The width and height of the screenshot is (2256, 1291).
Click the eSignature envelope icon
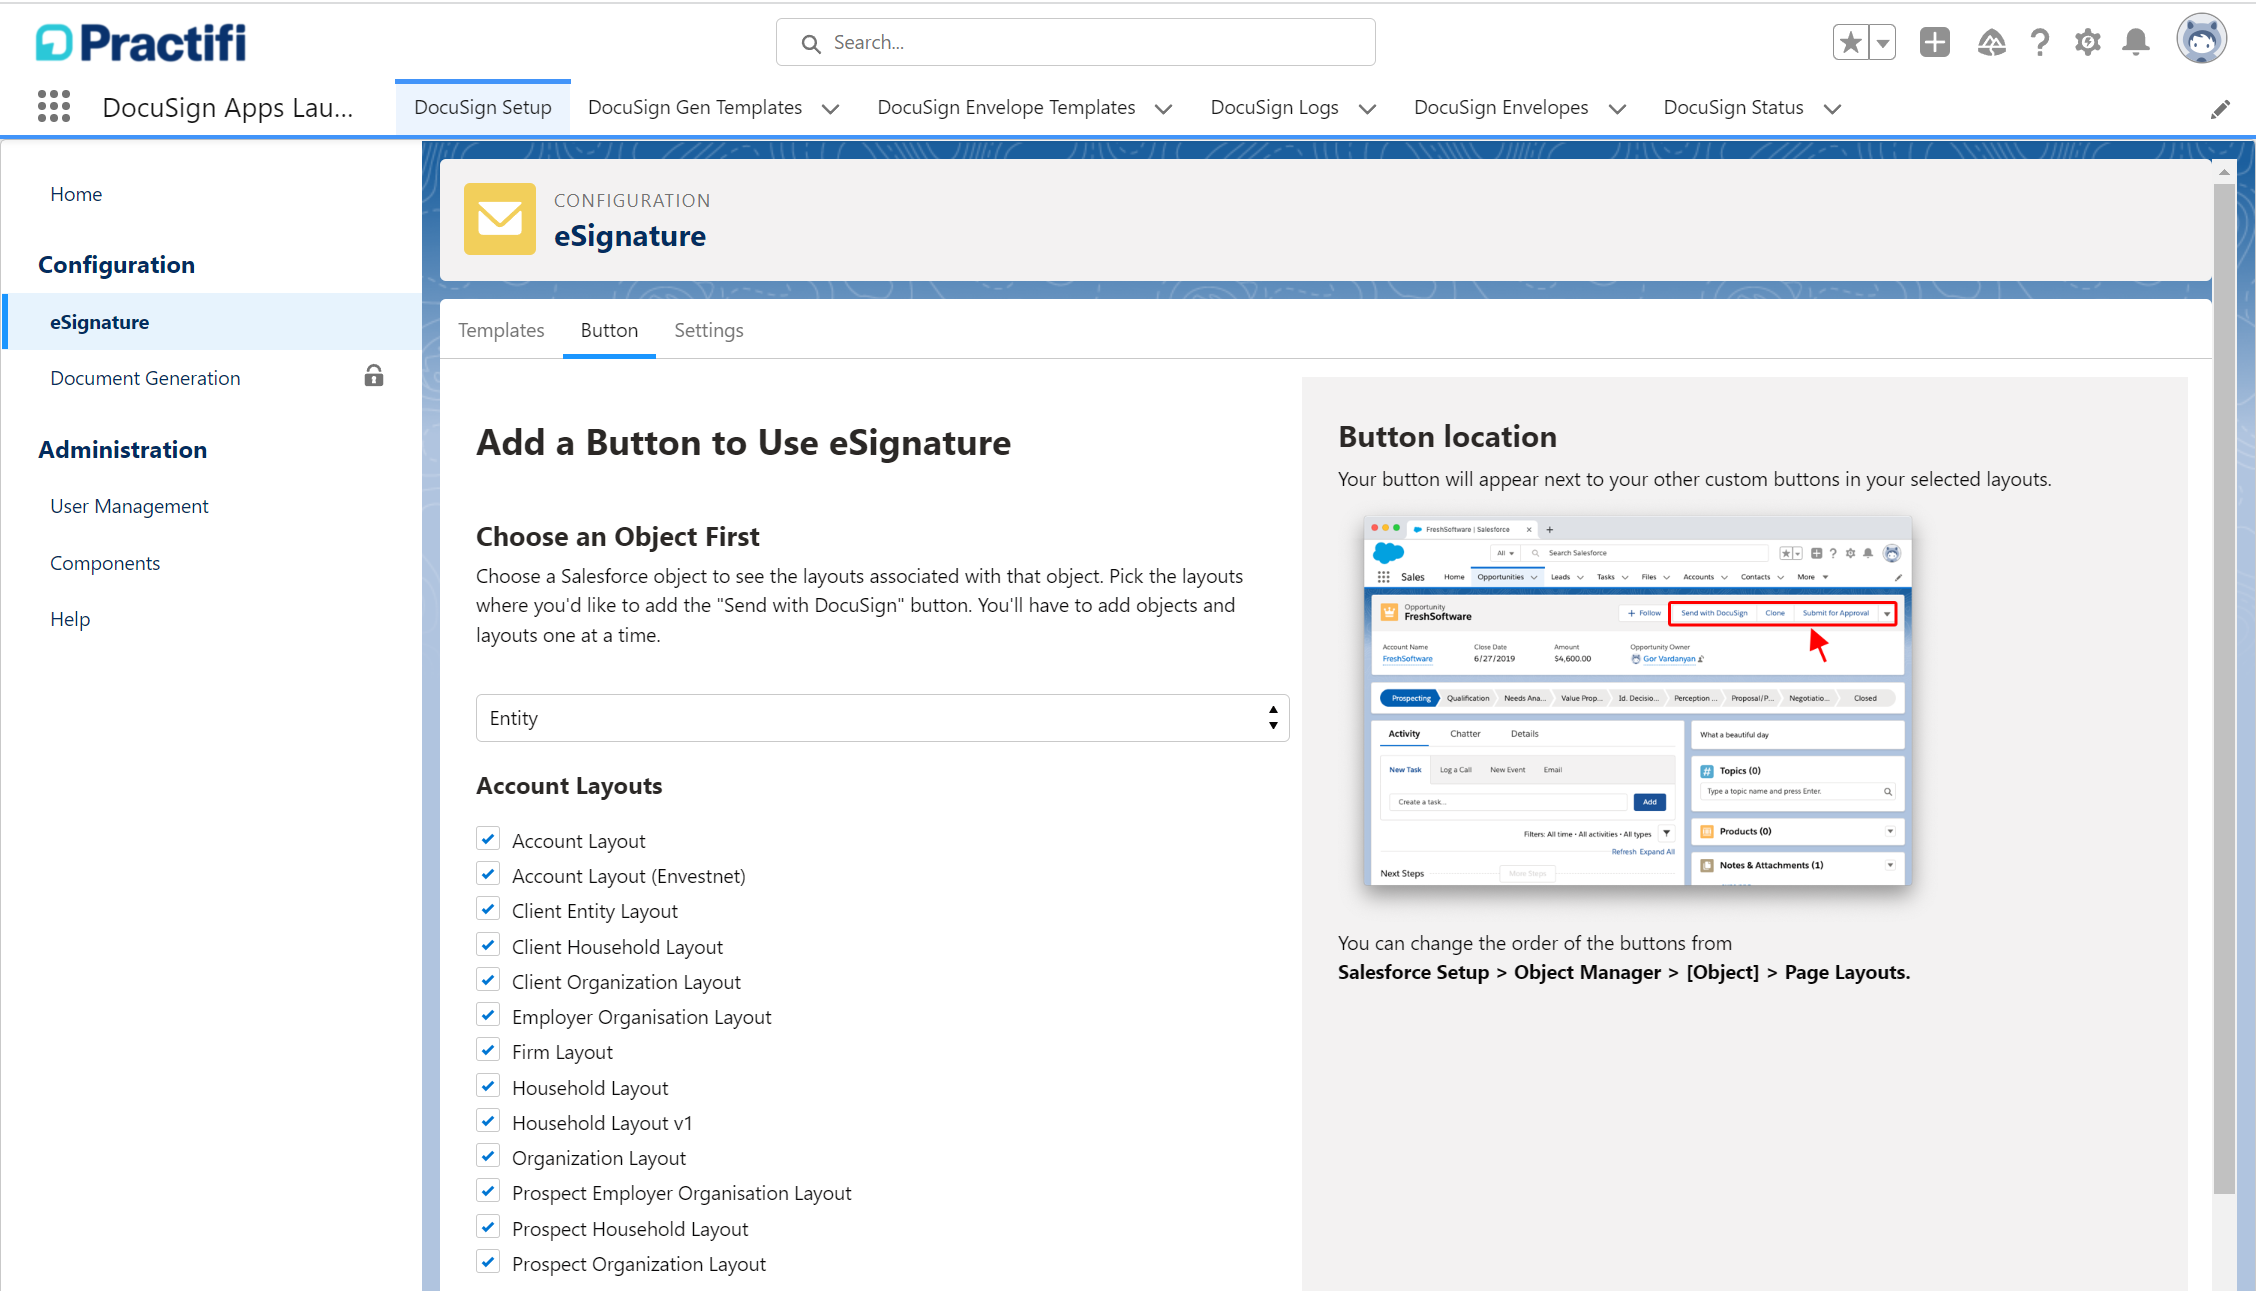(x=500, y=218)
